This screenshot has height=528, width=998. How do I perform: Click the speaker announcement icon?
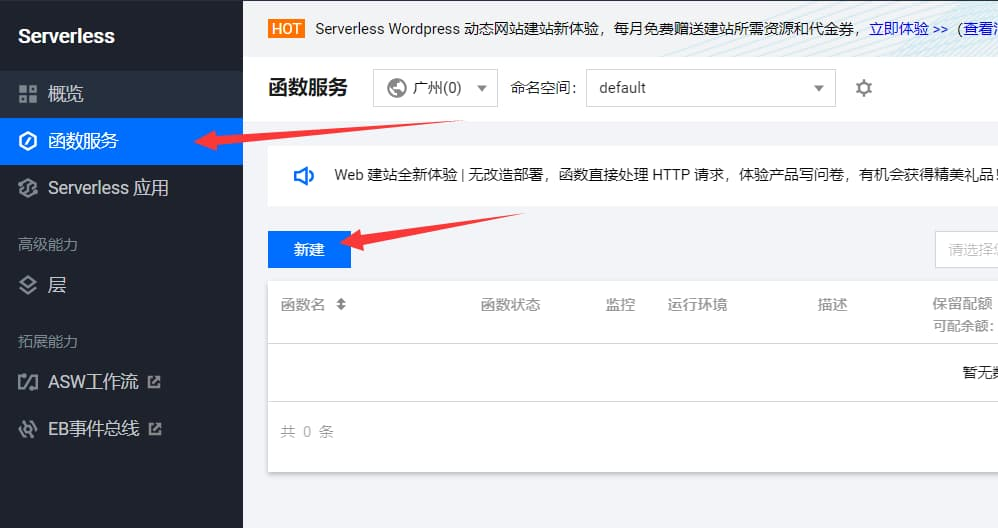point(304,175)
